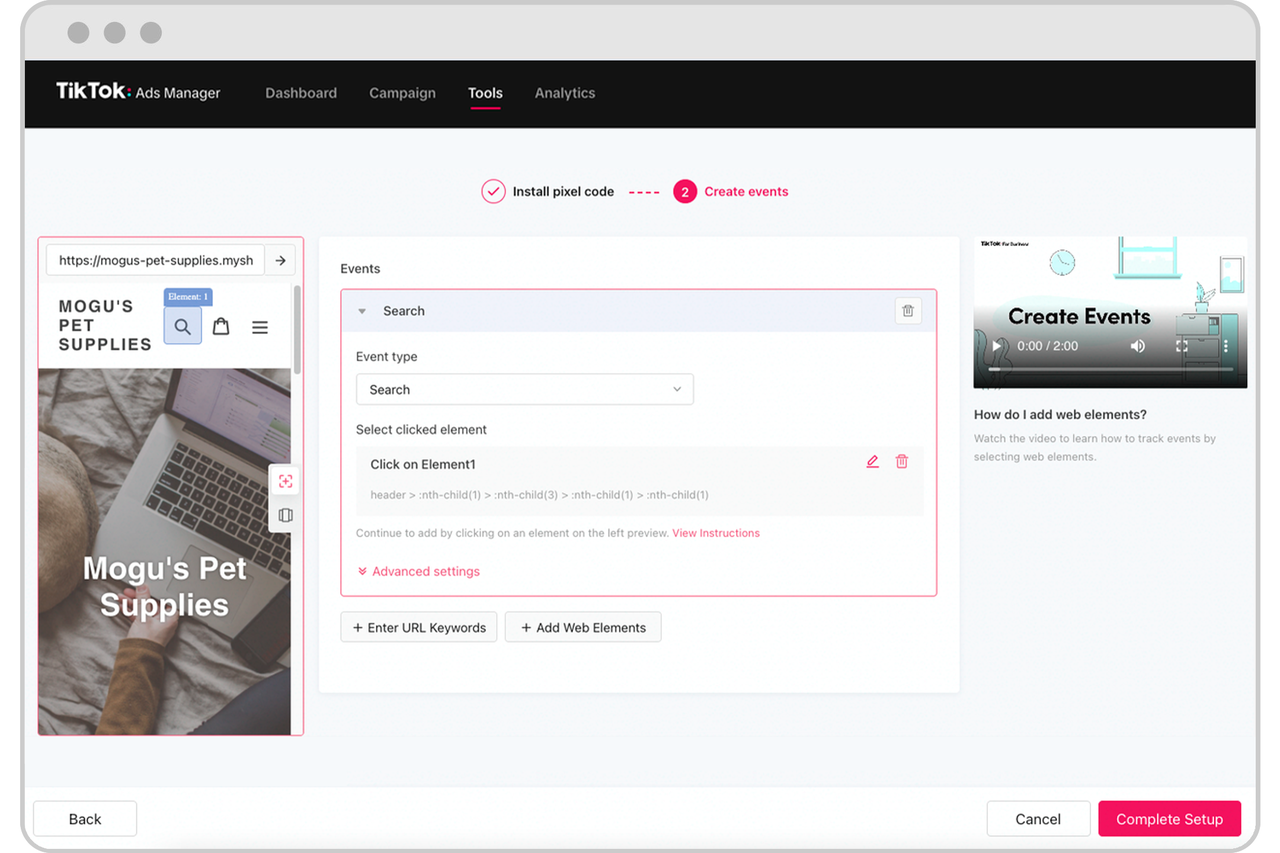The image size is (1280, 853).
Task: Edit Click on Element1 with pencil icon
Action: pos(872,462)
